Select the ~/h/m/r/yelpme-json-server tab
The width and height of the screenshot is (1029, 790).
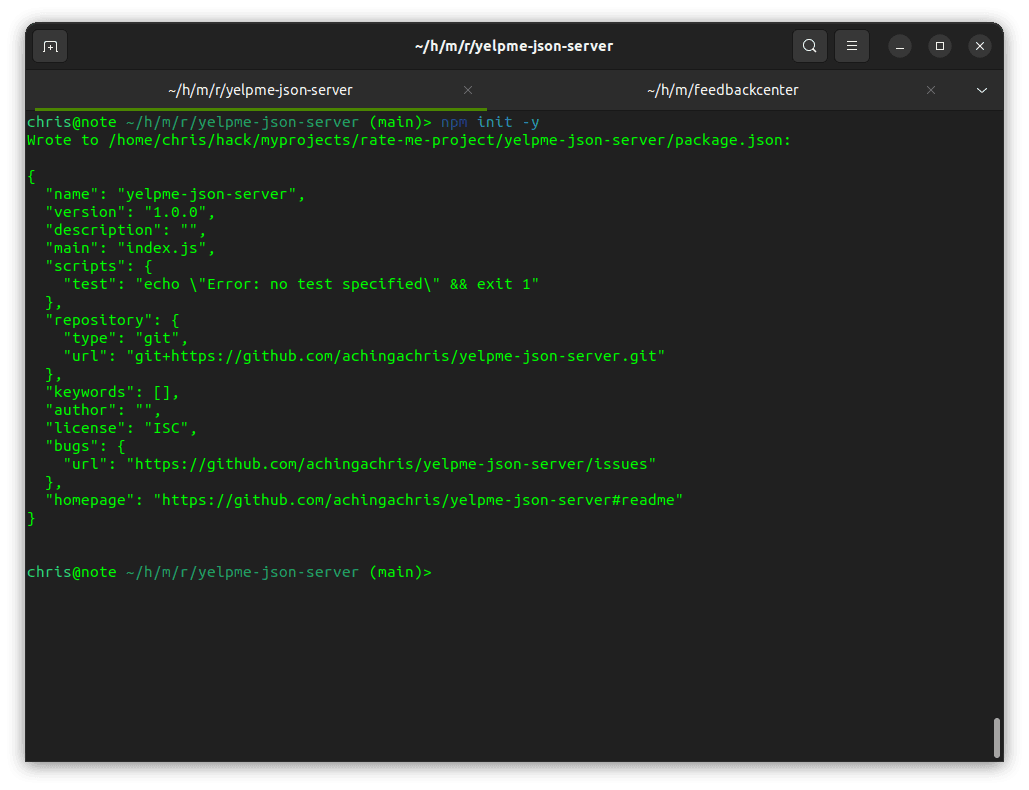pyautogui.click(x=261, y=91)
